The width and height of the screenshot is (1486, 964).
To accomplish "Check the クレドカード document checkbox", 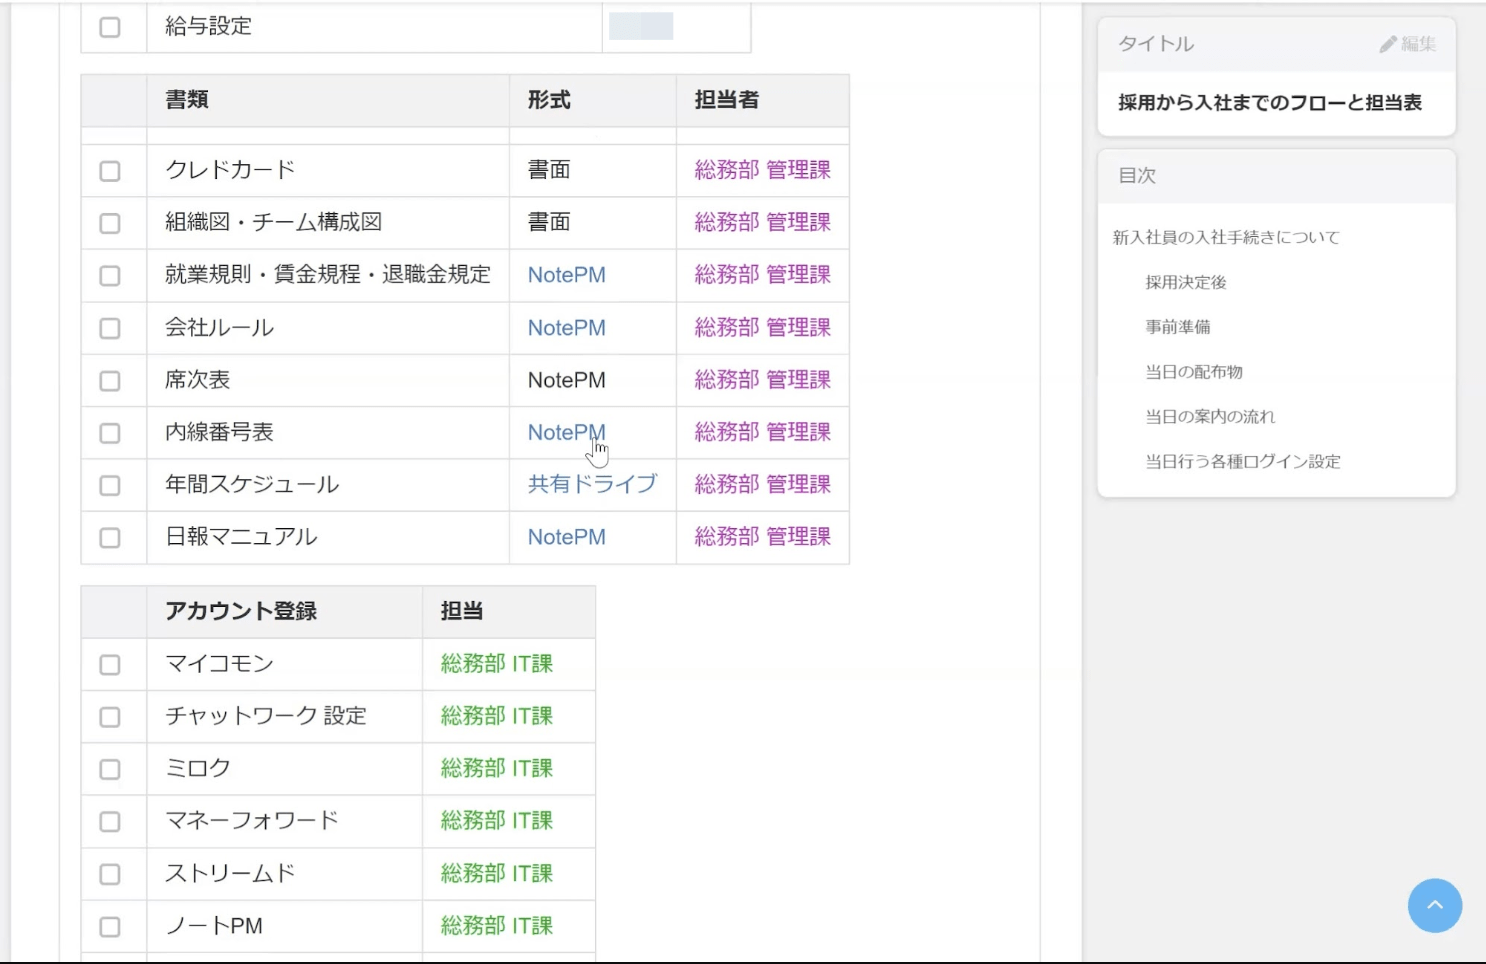I will (x=110, y=169).
